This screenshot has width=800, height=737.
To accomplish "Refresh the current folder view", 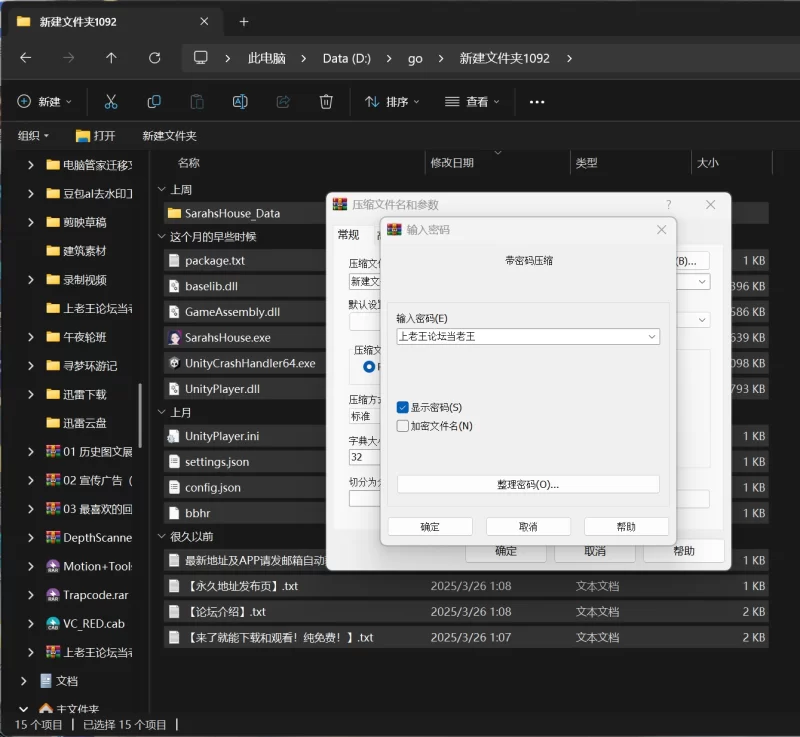I will (x=155, y=58).
